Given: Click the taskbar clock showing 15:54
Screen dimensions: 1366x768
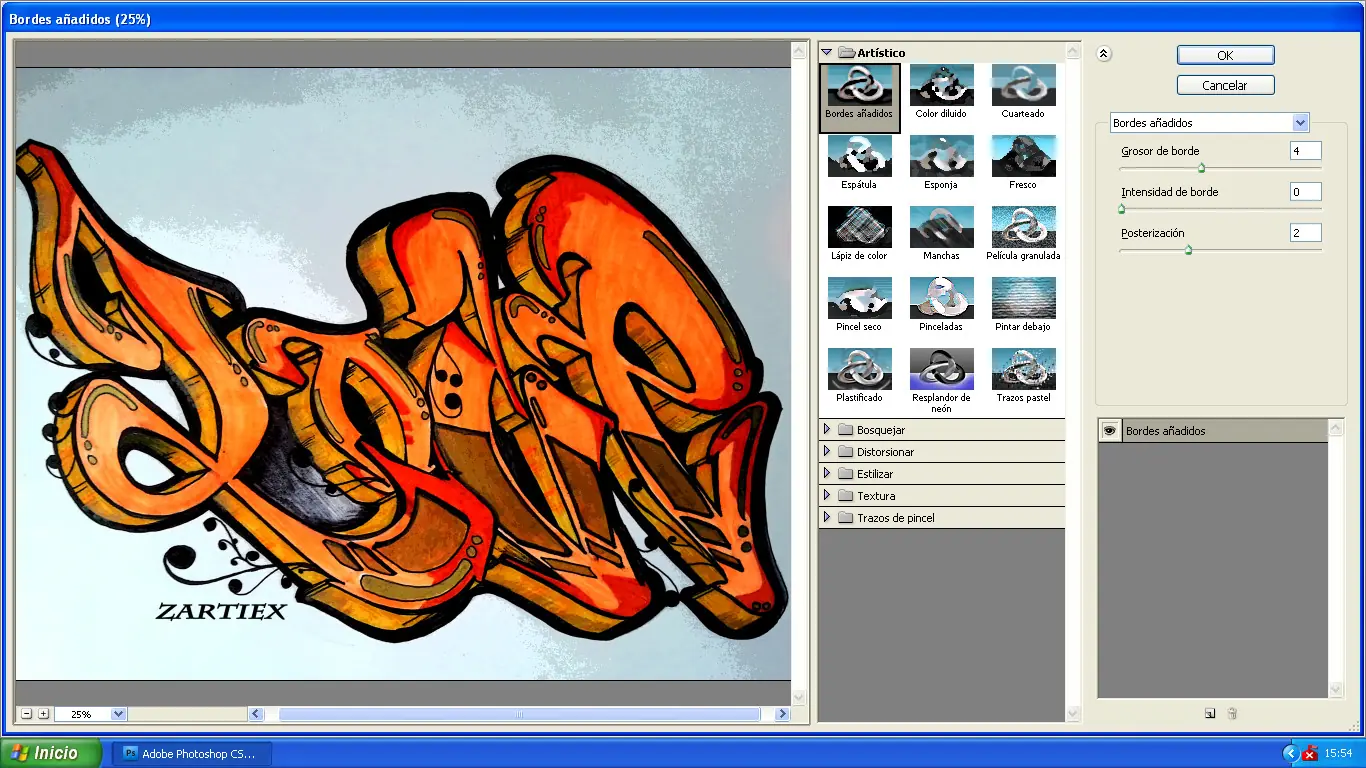Looking at the screenshot, I should (x=1338, y=754).
